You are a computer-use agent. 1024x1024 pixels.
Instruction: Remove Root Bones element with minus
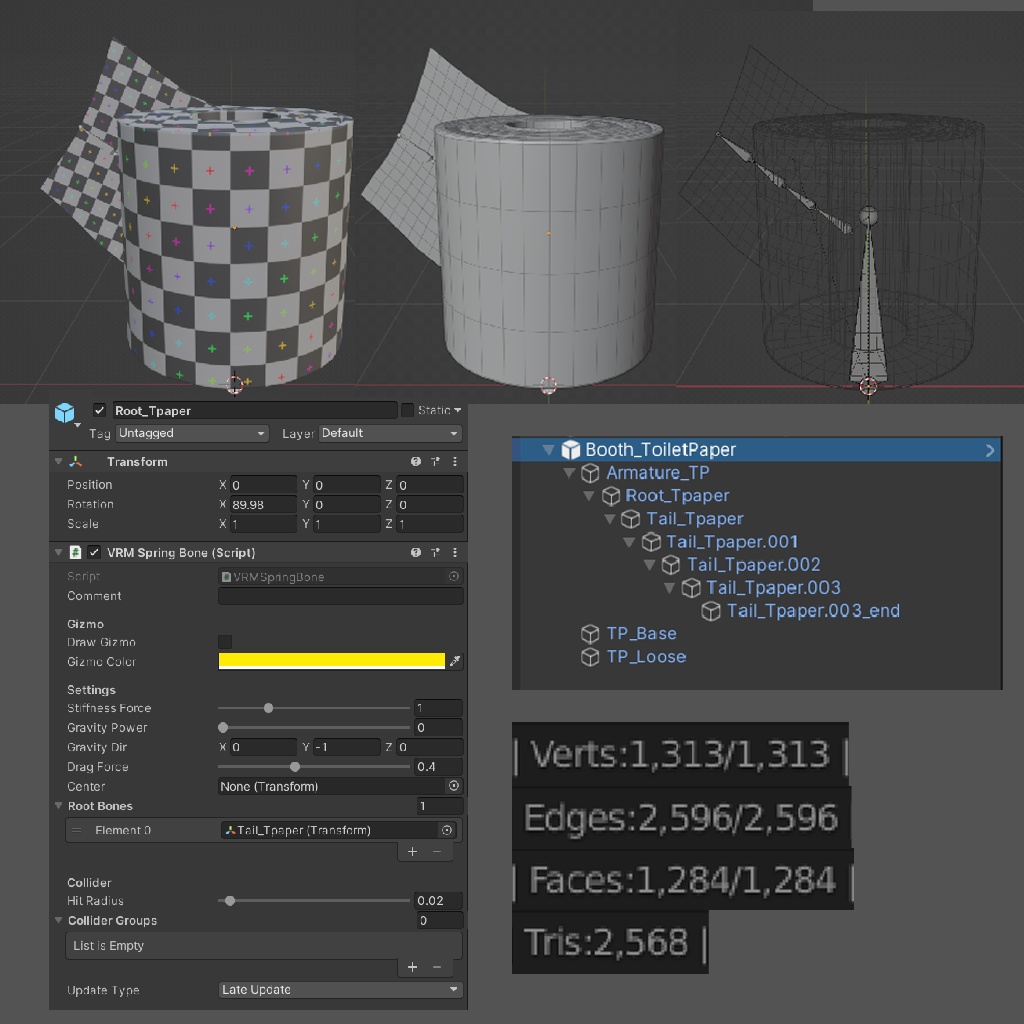(437, 851)
